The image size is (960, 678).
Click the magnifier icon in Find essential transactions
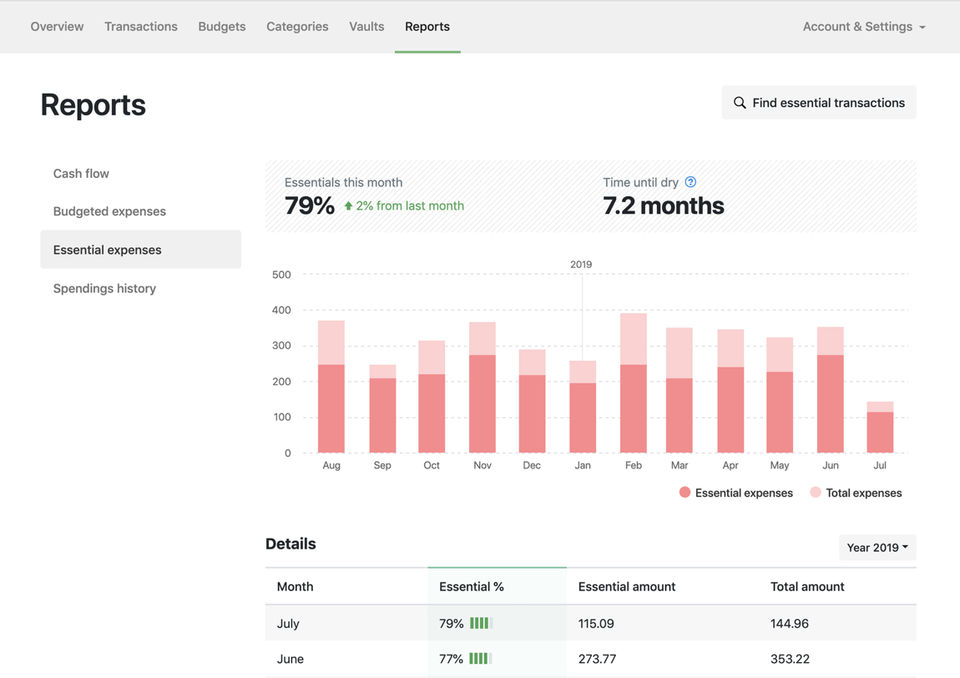(x=740, y=103)
